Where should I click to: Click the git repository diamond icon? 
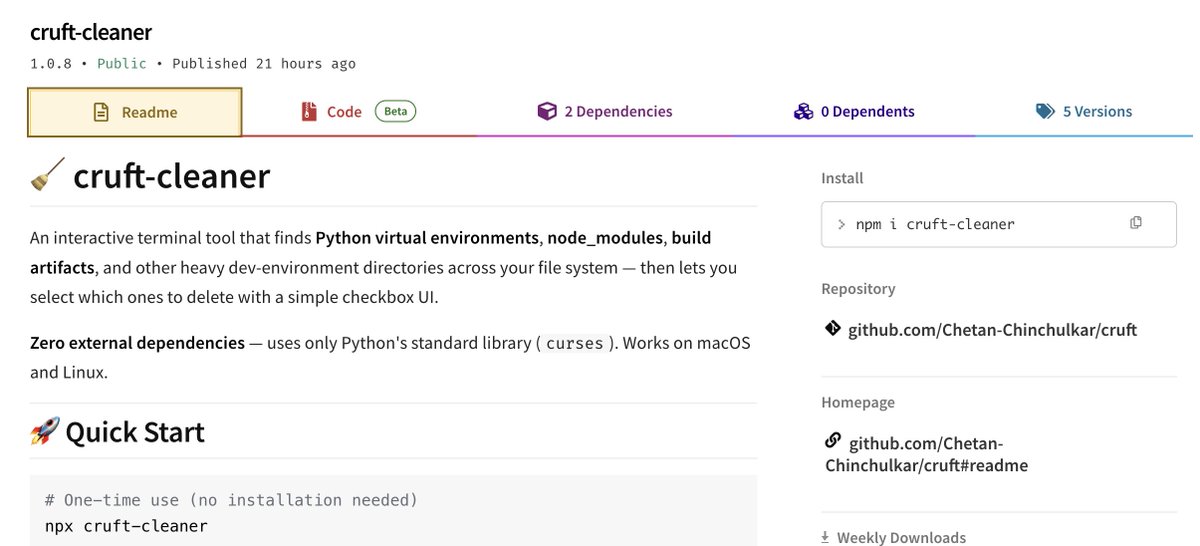[831, 329]
